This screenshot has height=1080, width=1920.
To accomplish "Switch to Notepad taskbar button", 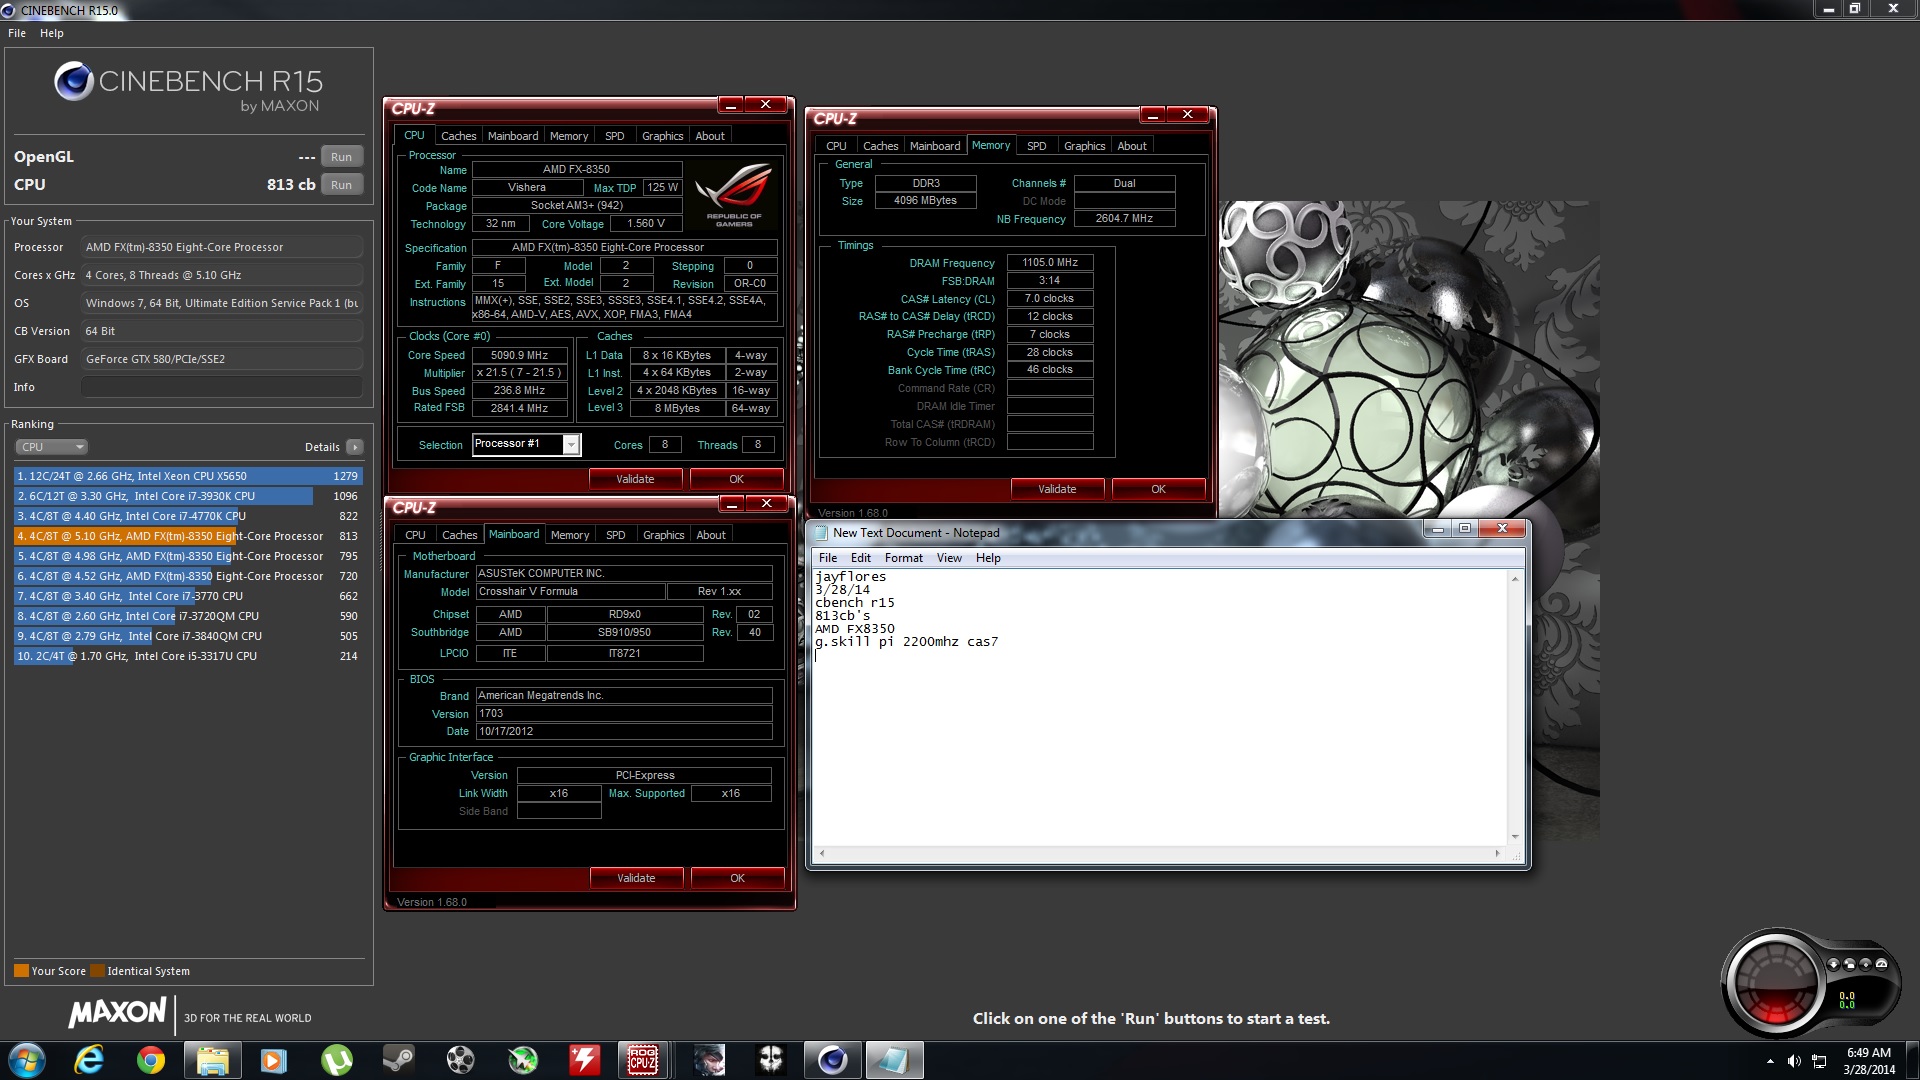I will tap(894, 1060).
